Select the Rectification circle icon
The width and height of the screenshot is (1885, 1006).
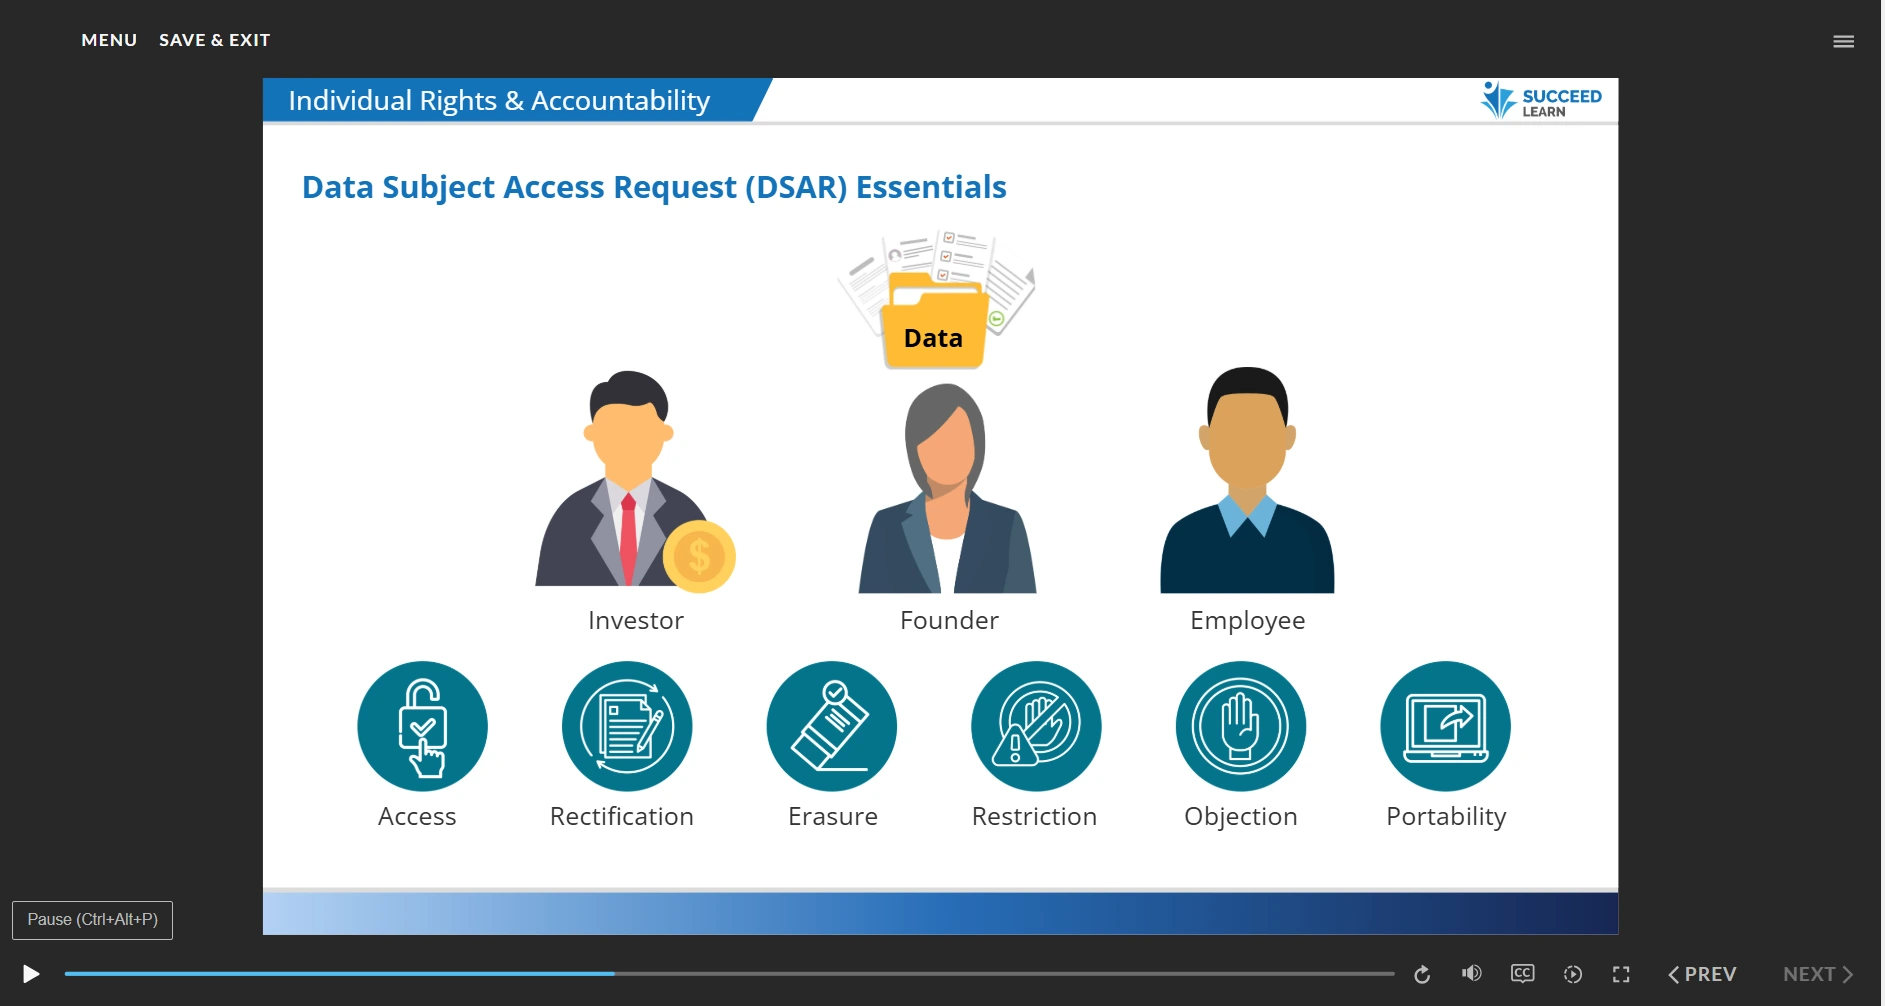(627, 726)
